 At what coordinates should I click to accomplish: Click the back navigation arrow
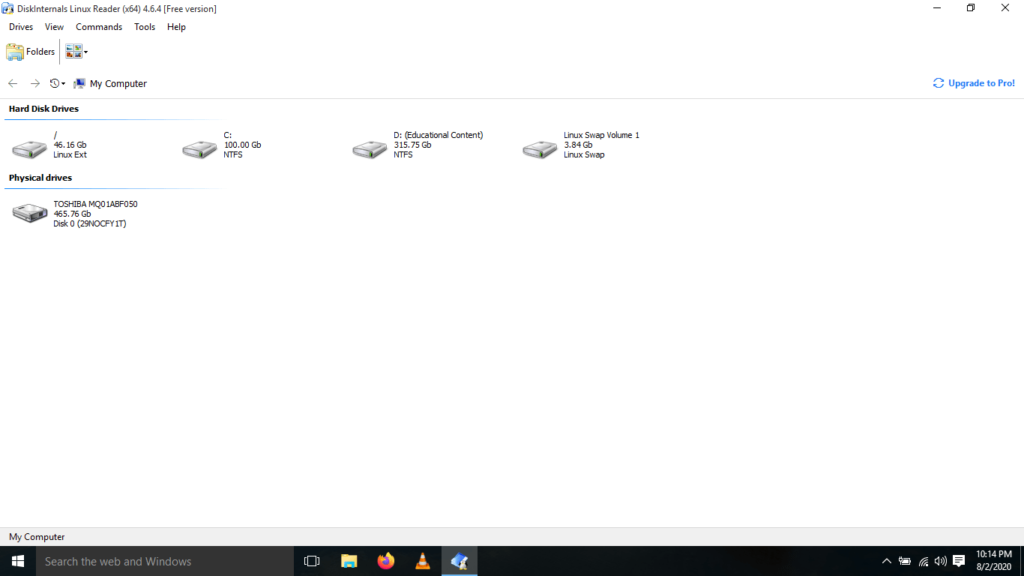[x=13, y=84]
